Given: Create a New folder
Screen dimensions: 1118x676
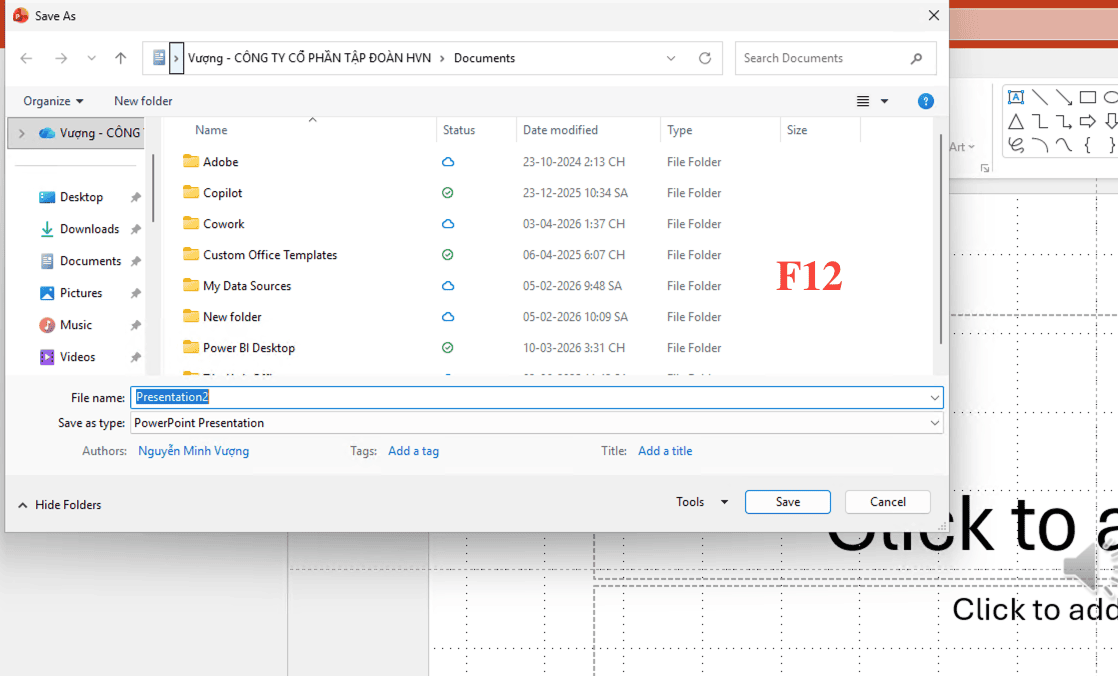Looking at the screenshot, I should 143,101.
